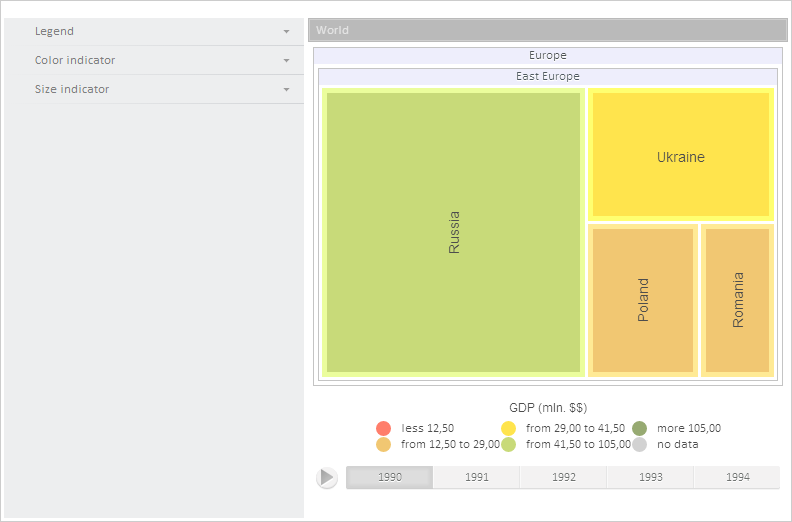This screenshot has width=792, height=522.
Task: Click the East Europe subgroup header
Action: coord(548,76)
